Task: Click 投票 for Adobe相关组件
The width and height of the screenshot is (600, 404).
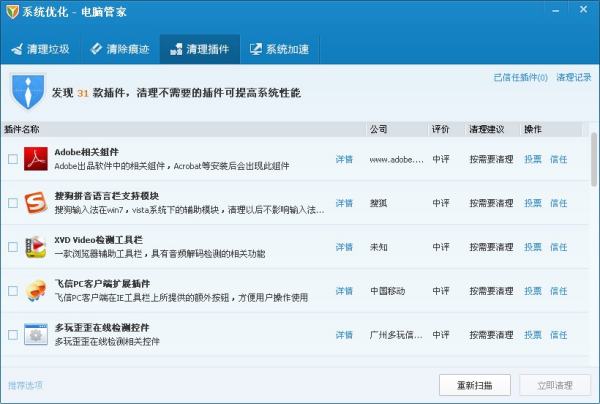Action: [x=533, y=159]
